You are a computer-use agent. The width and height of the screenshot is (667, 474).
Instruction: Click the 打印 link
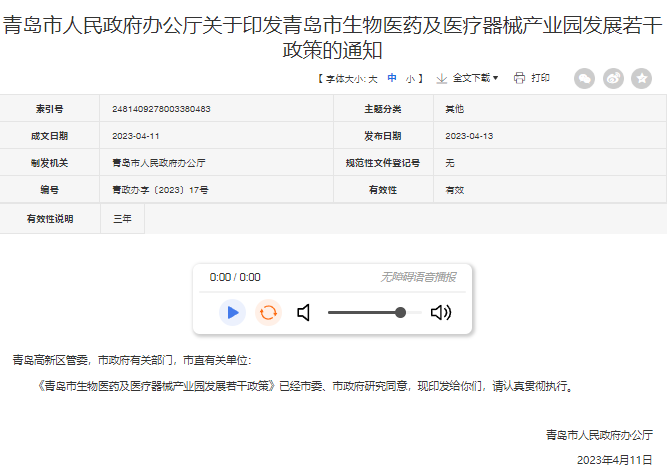click(x=540, y=78)
